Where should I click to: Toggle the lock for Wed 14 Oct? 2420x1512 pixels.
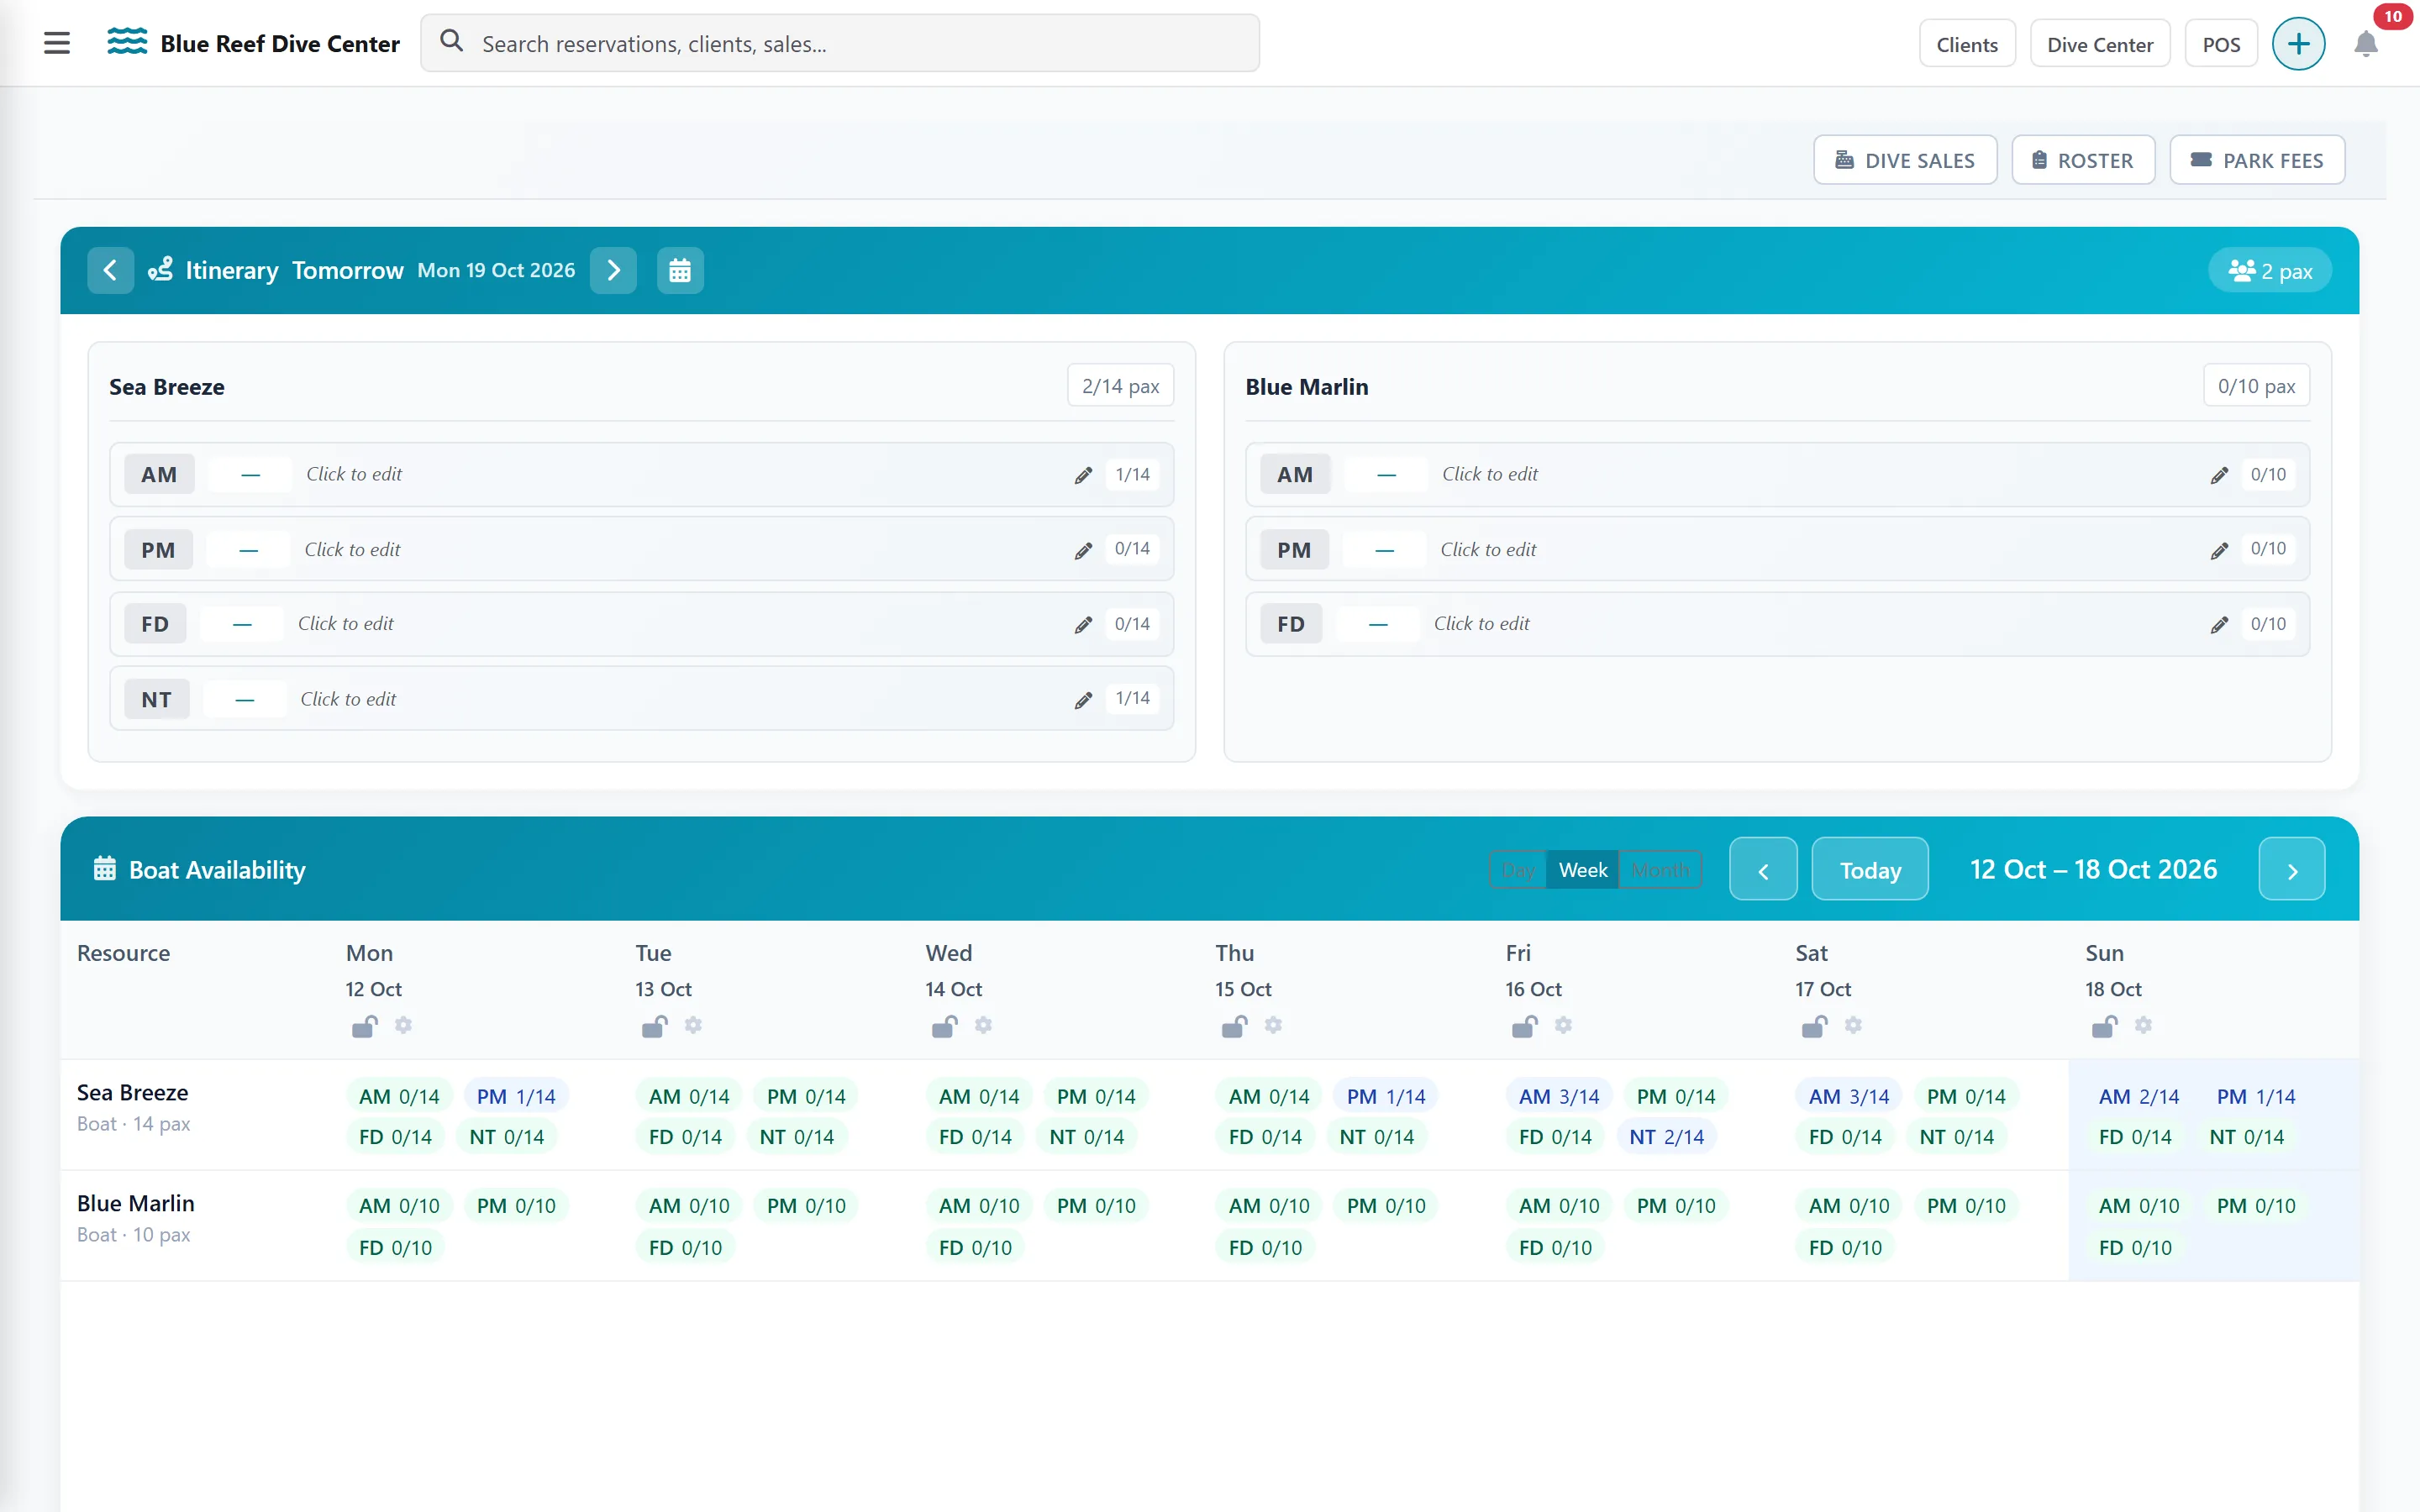[944, 1026]
